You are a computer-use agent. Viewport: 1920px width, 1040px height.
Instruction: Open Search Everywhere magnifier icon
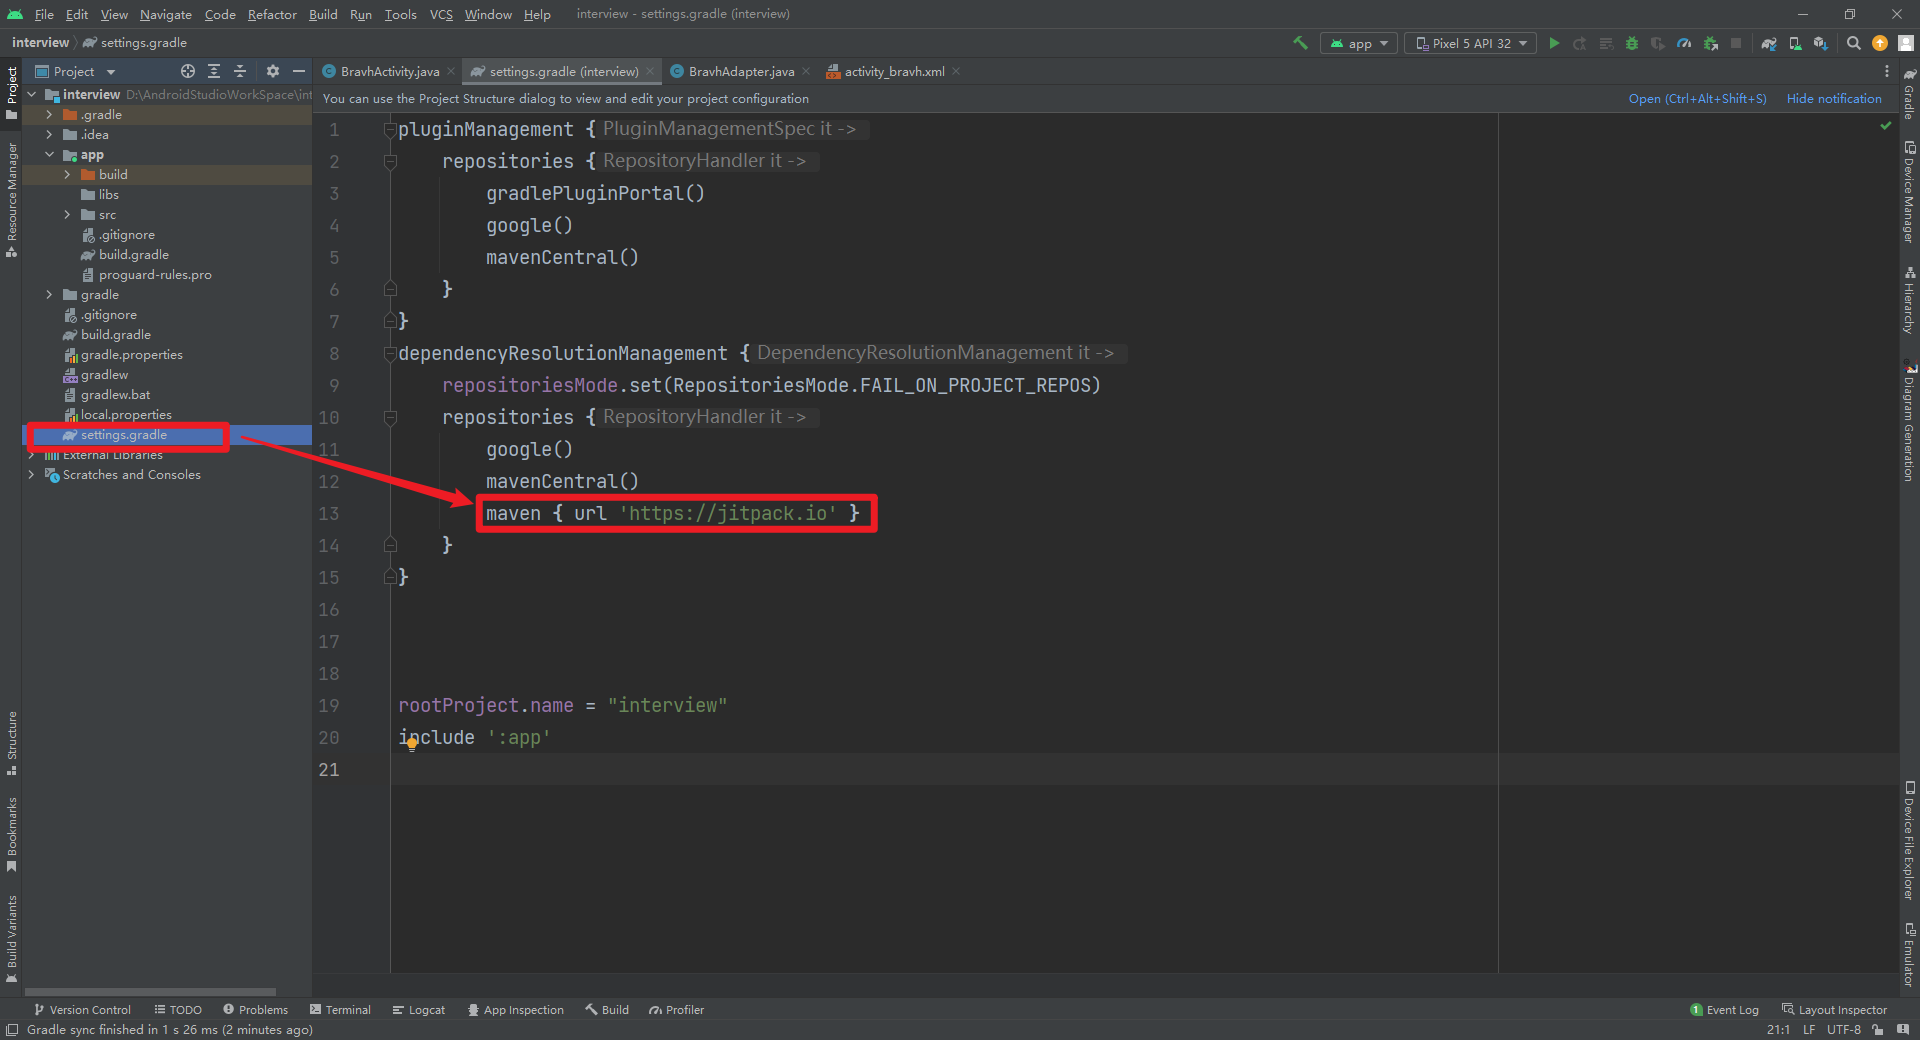1854,43
